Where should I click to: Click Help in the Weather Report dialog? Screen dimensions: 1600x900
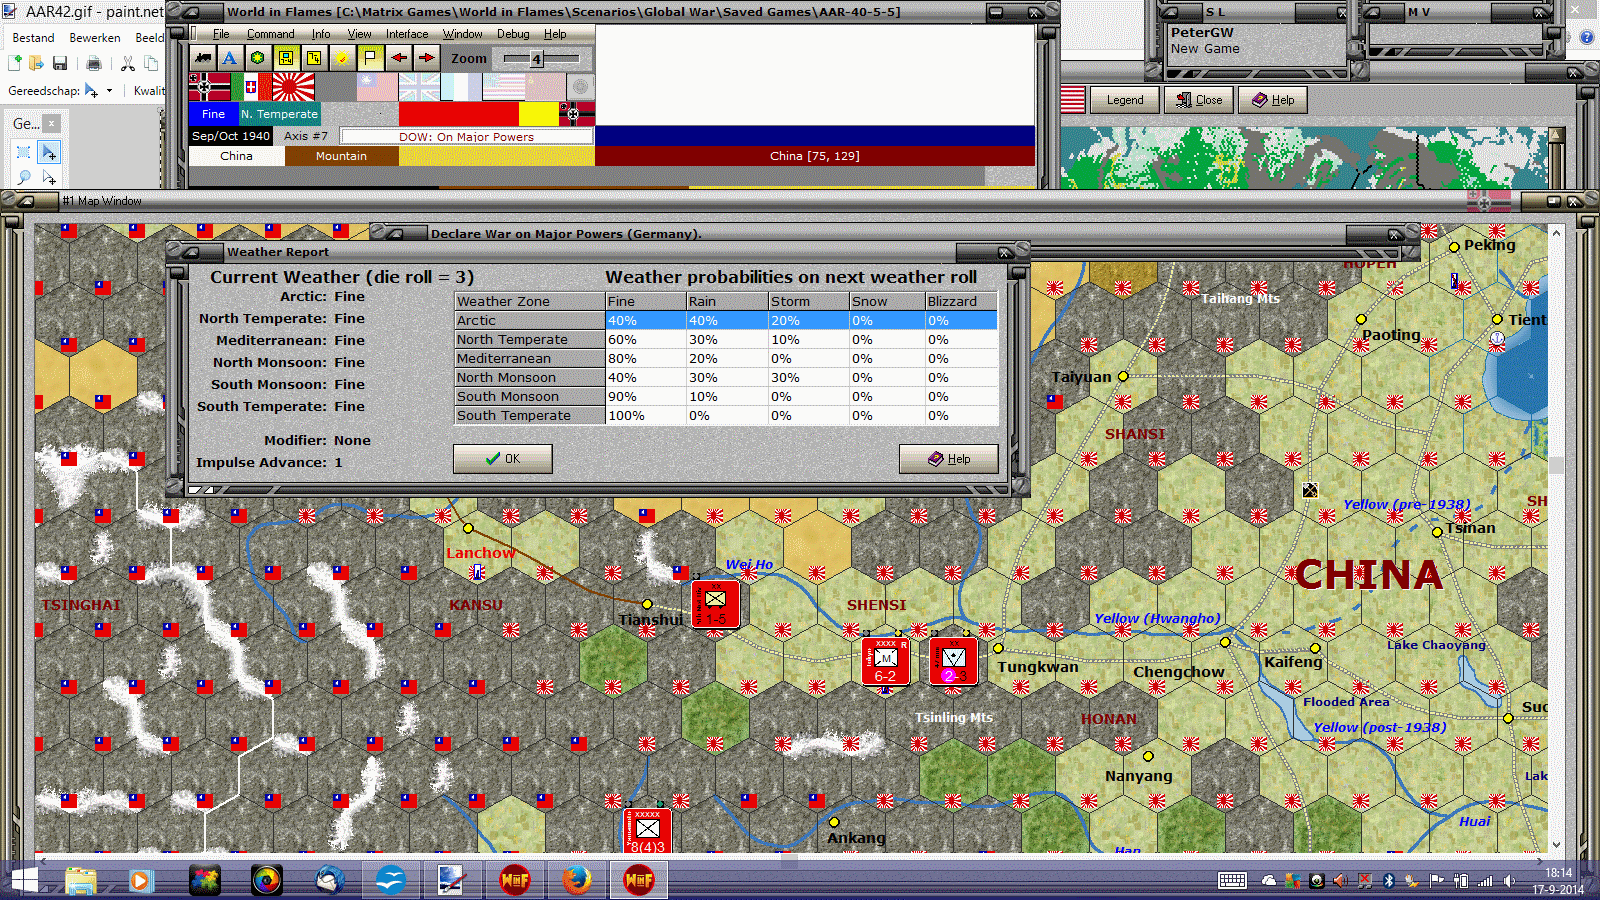[948, 459]
